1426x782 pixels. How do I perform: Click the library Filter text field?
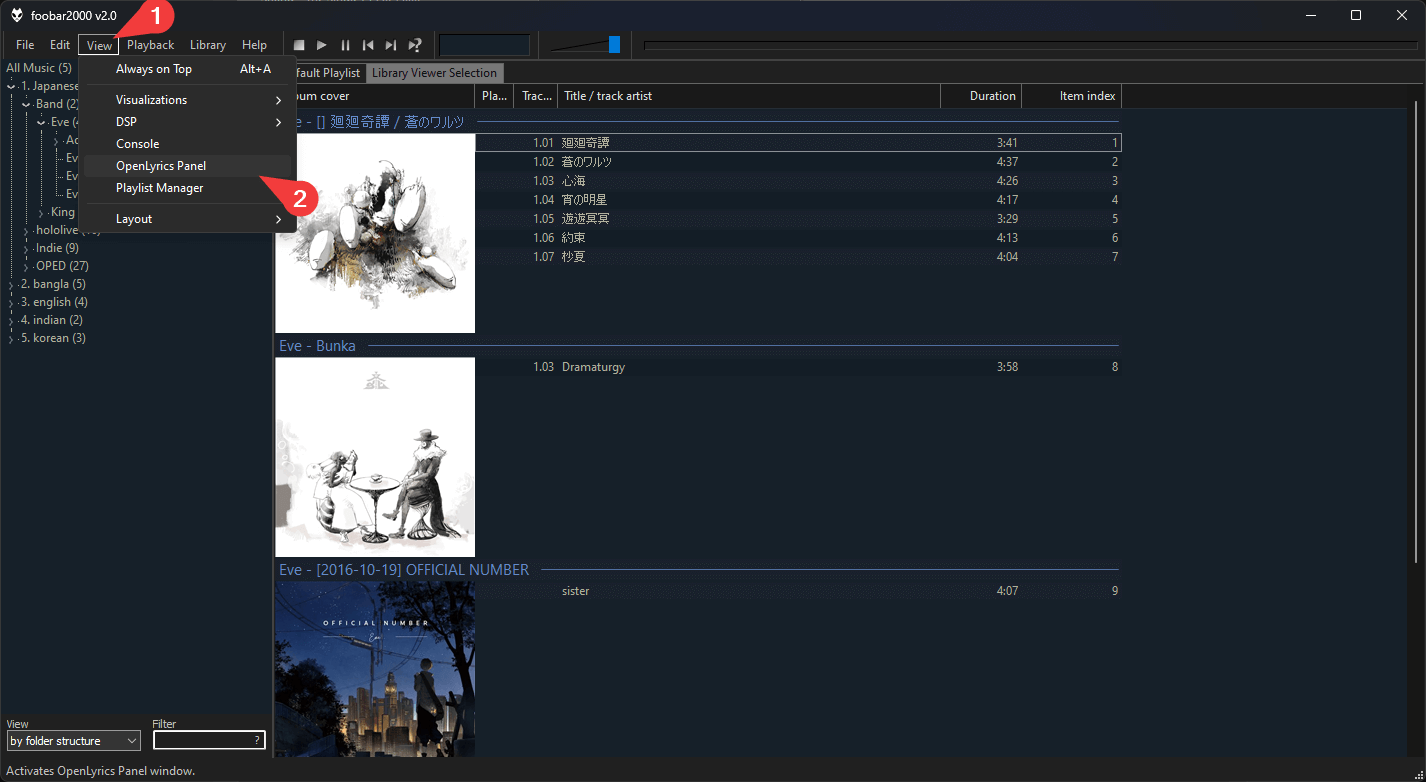point(202,741)
